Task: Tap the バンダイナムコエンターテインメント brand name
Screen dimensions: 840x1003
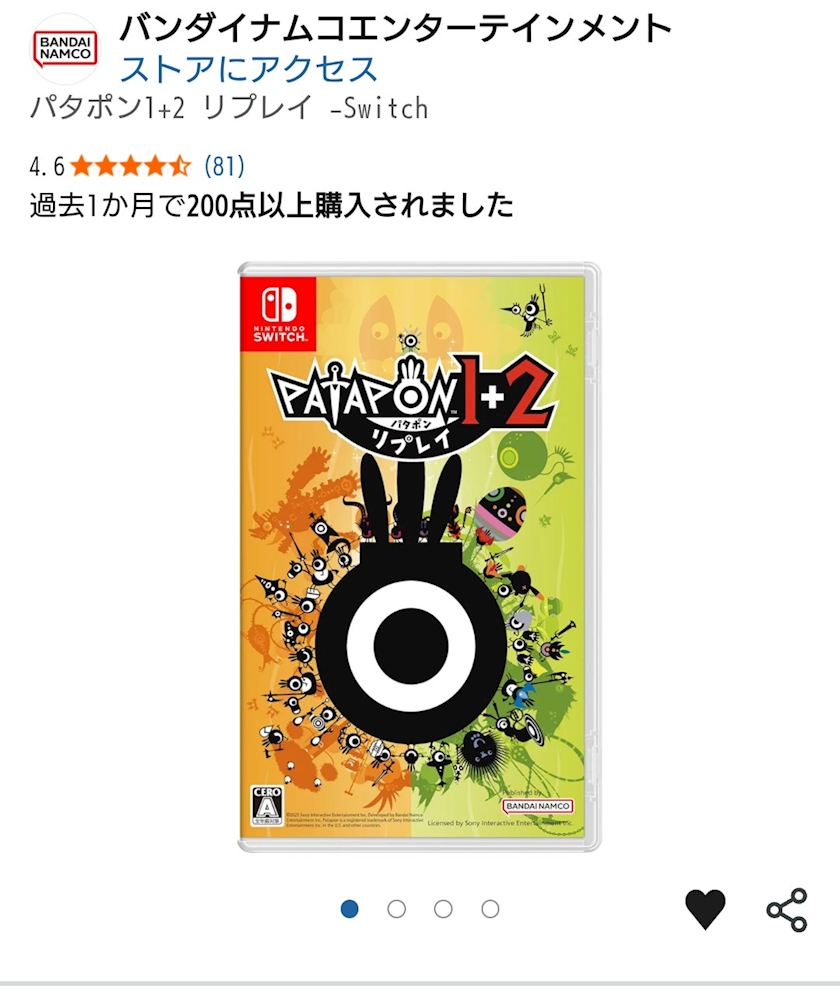Action: [395, 28]
